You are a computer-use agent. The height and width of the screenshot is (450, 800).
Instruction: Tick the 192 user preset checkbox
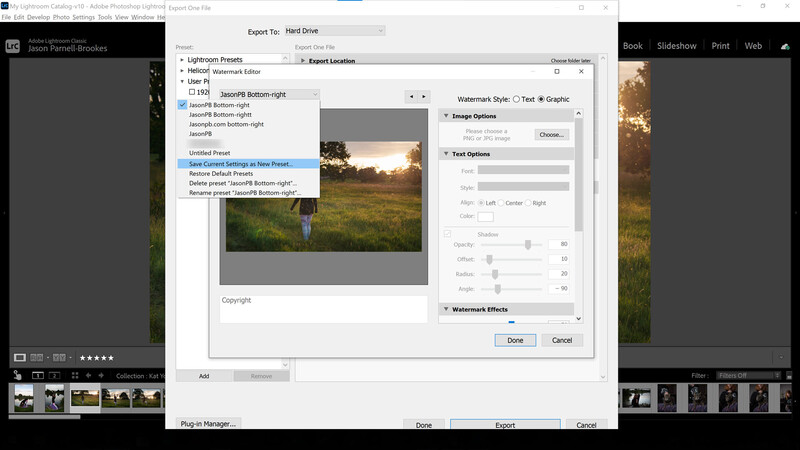(x=192, y=92)
